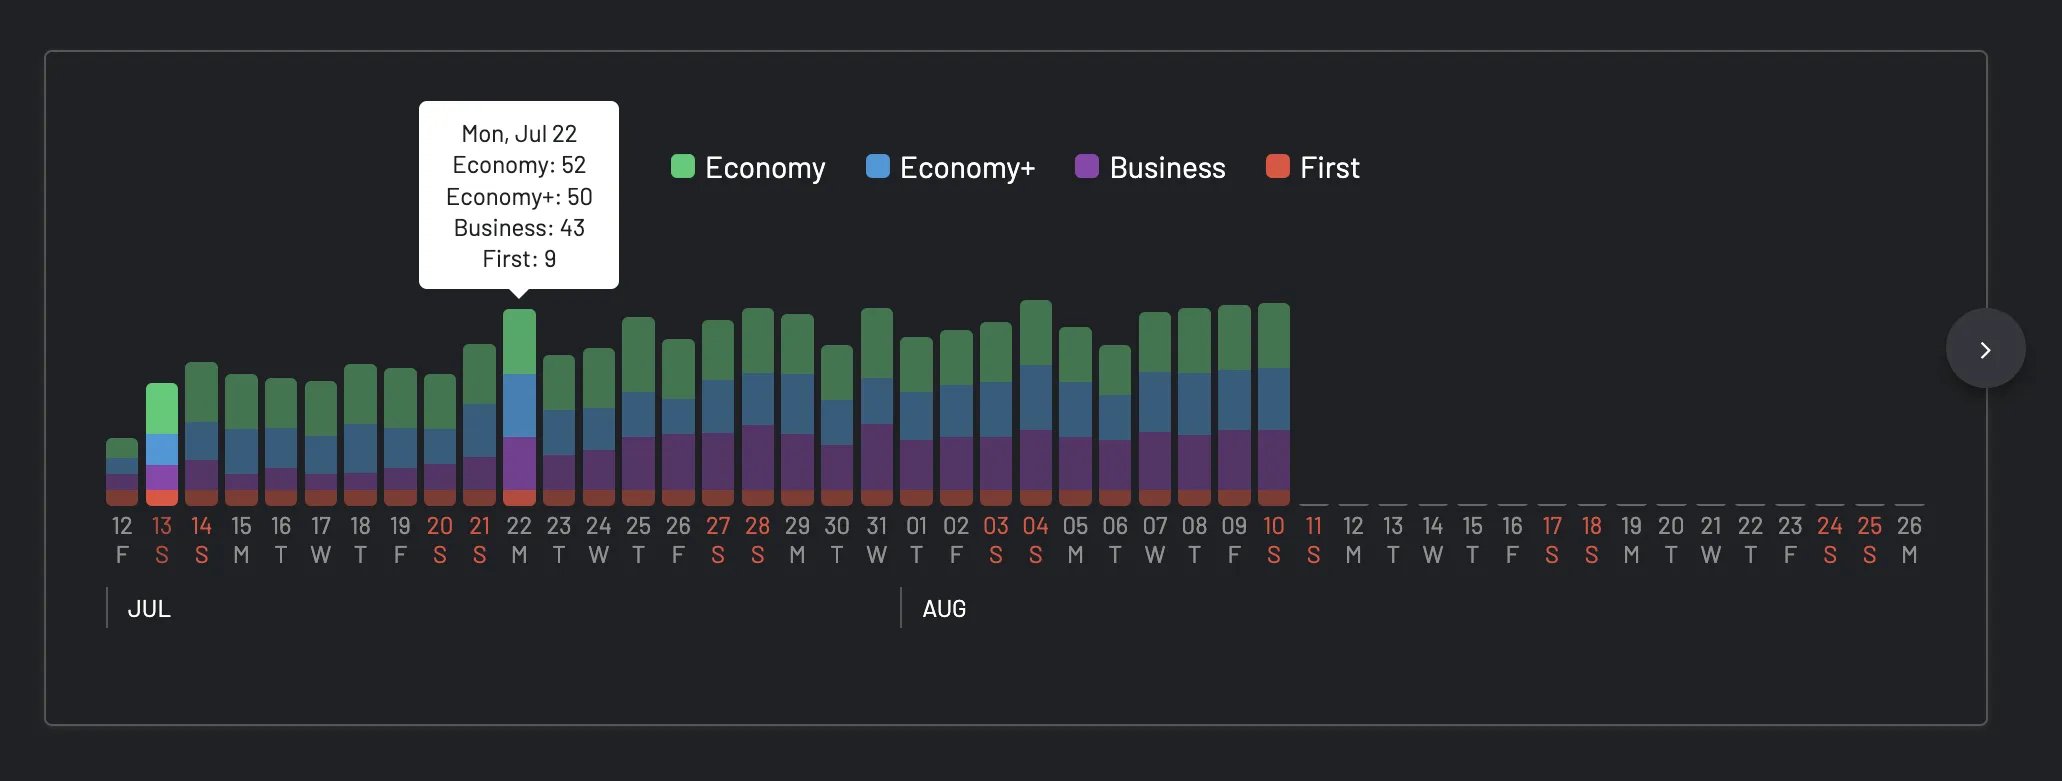This screenshot has width=2062, height=781.
Task: Select the bar for Saturday July 13
Action: pyautogui.click(x=162, y=444)
